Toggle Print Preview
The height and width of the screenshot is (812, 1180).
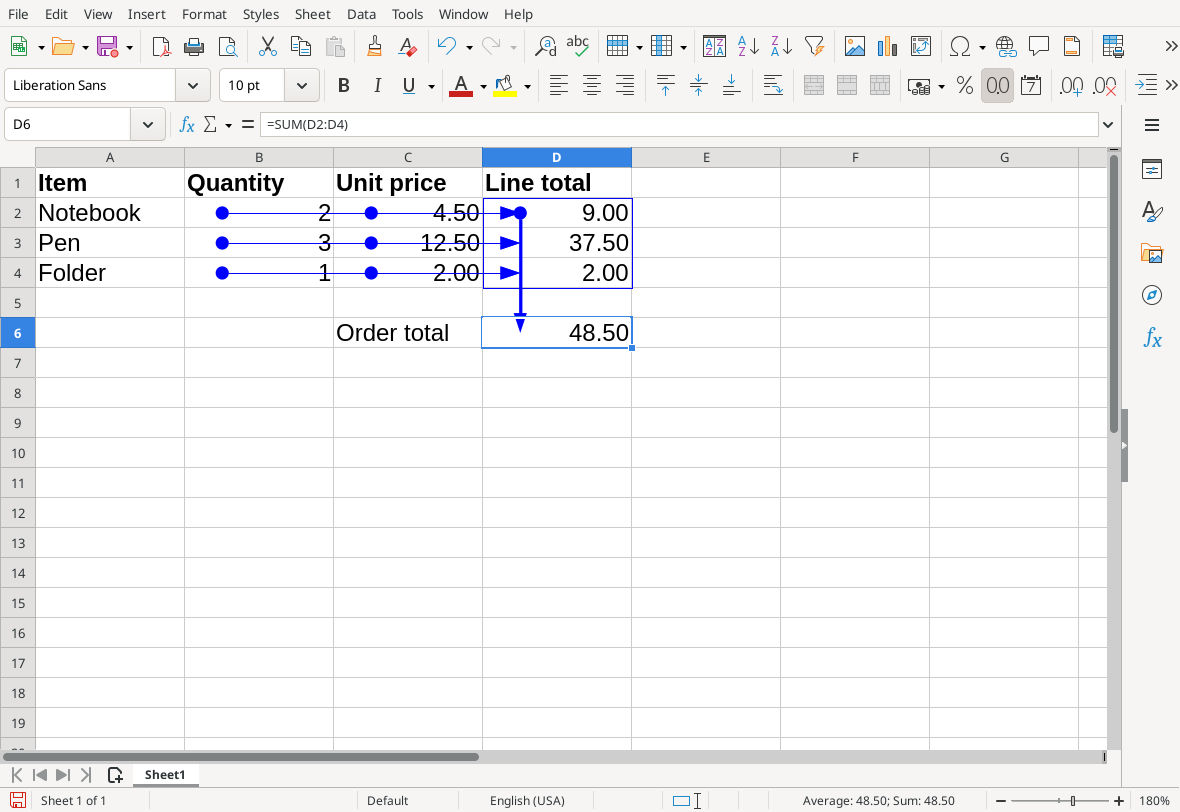227,47
